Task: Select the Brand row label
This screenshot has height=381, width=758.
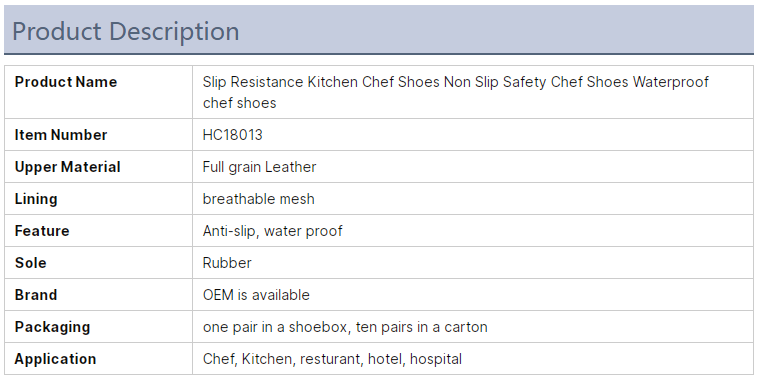Action: tap(36, 295)
